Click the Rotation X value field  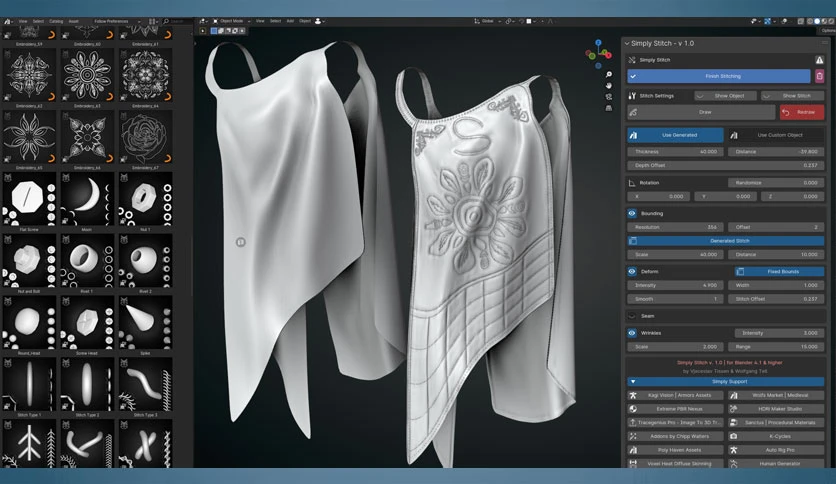pos(658,197)
